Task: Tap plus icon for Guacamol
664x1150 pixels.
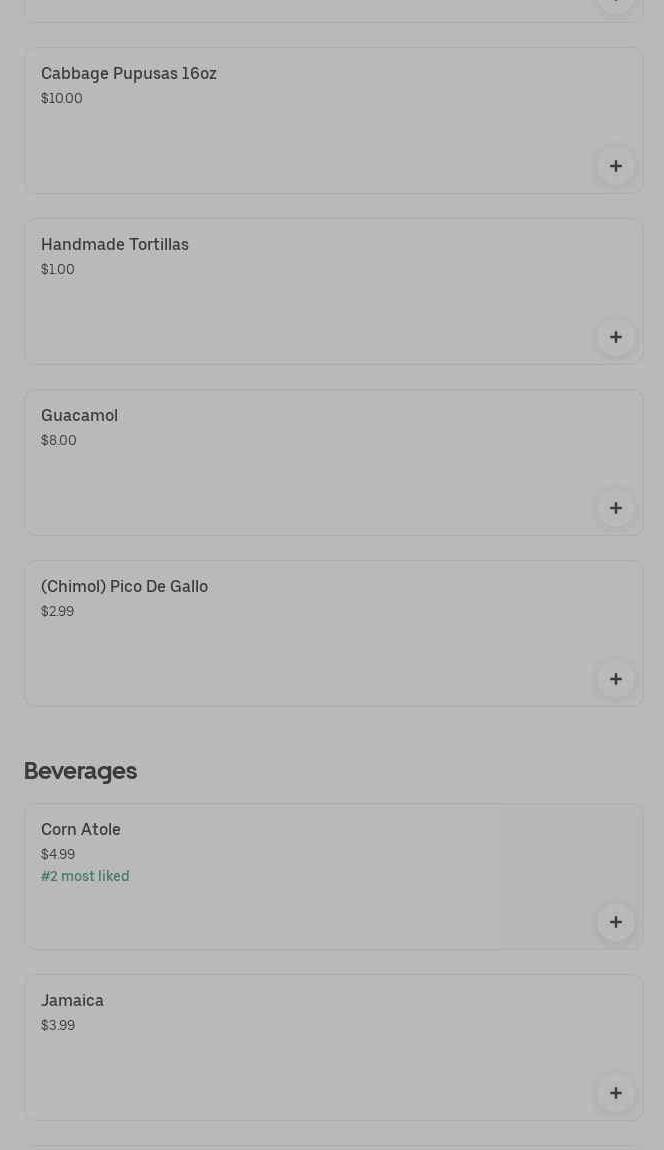Action: coord(616,508)
